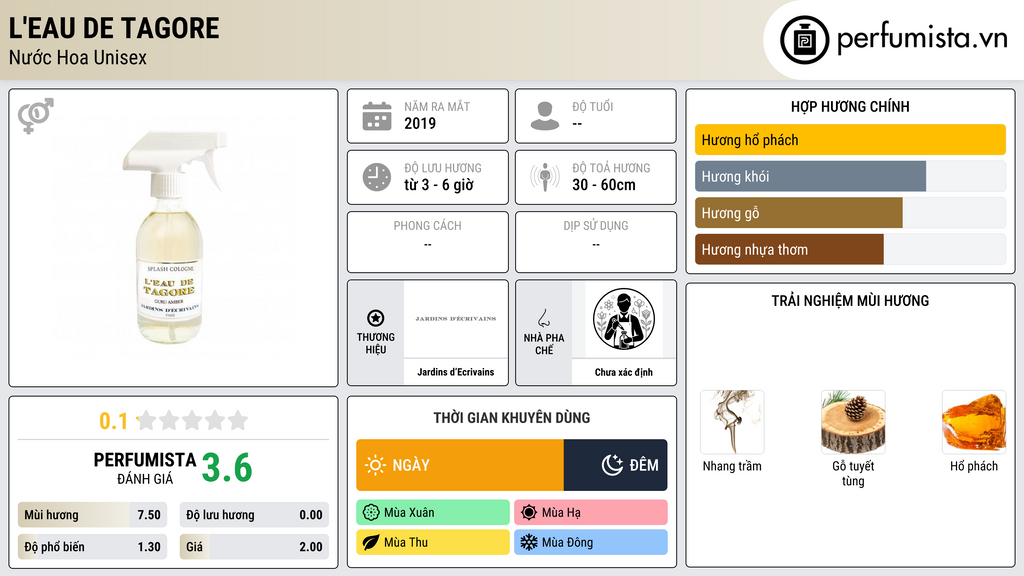Viewport: 1024px width, 576px height.
Task: Click the person silhouette icon for Độ tuổi
Action: [545, 116]
